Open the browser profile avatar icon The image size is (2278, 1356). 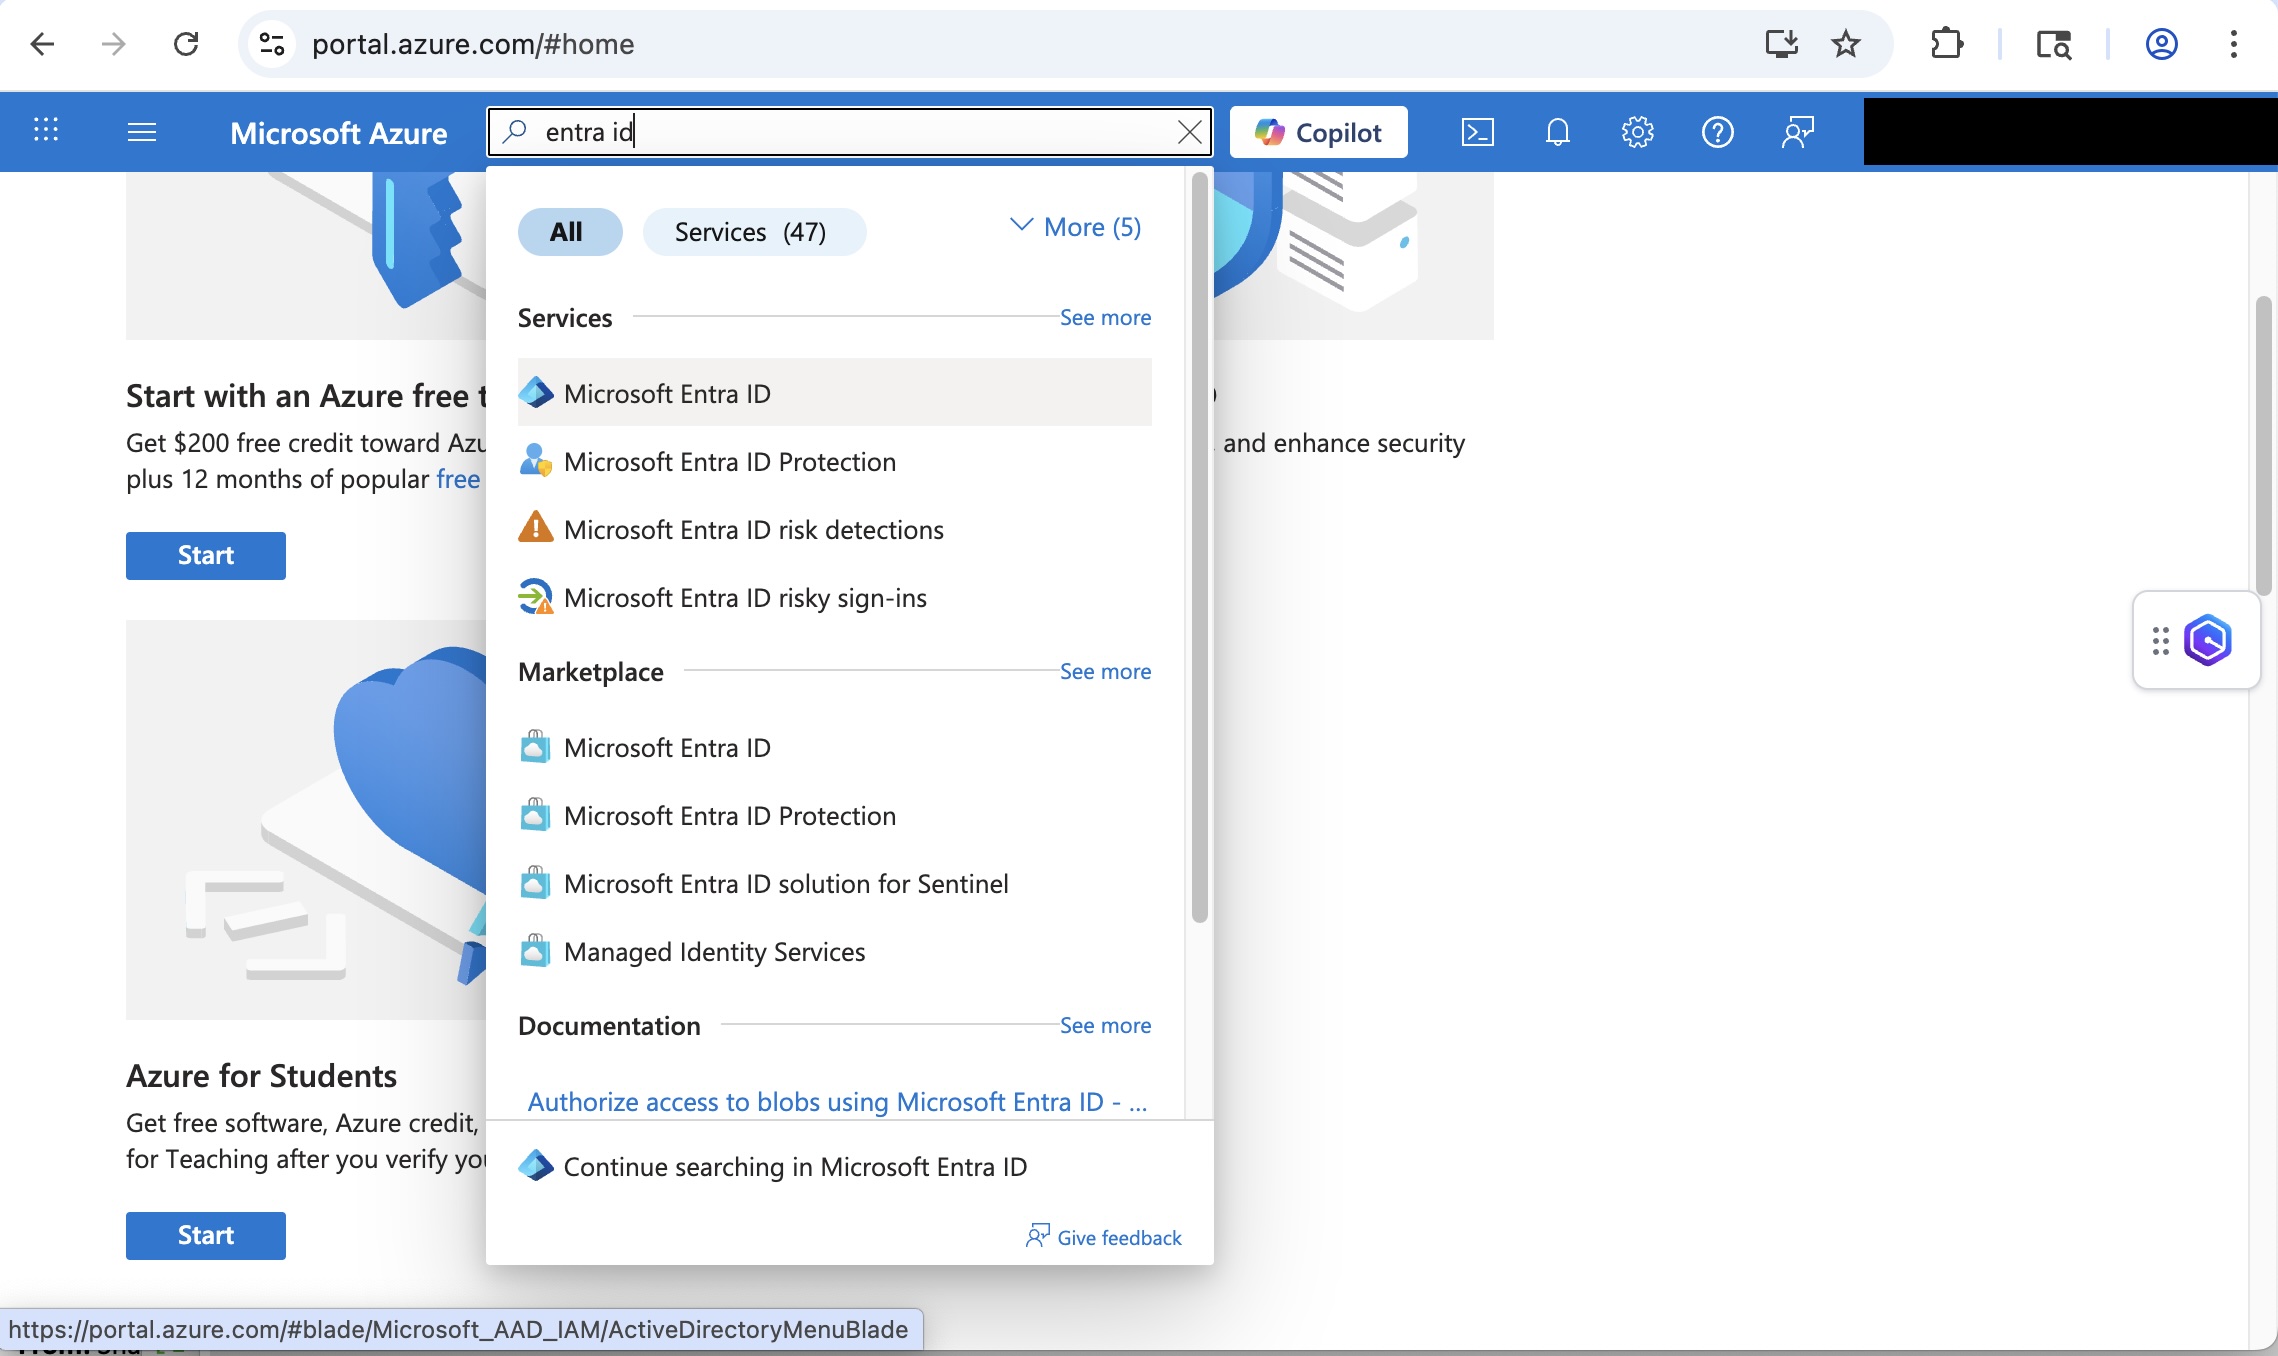2161,44
